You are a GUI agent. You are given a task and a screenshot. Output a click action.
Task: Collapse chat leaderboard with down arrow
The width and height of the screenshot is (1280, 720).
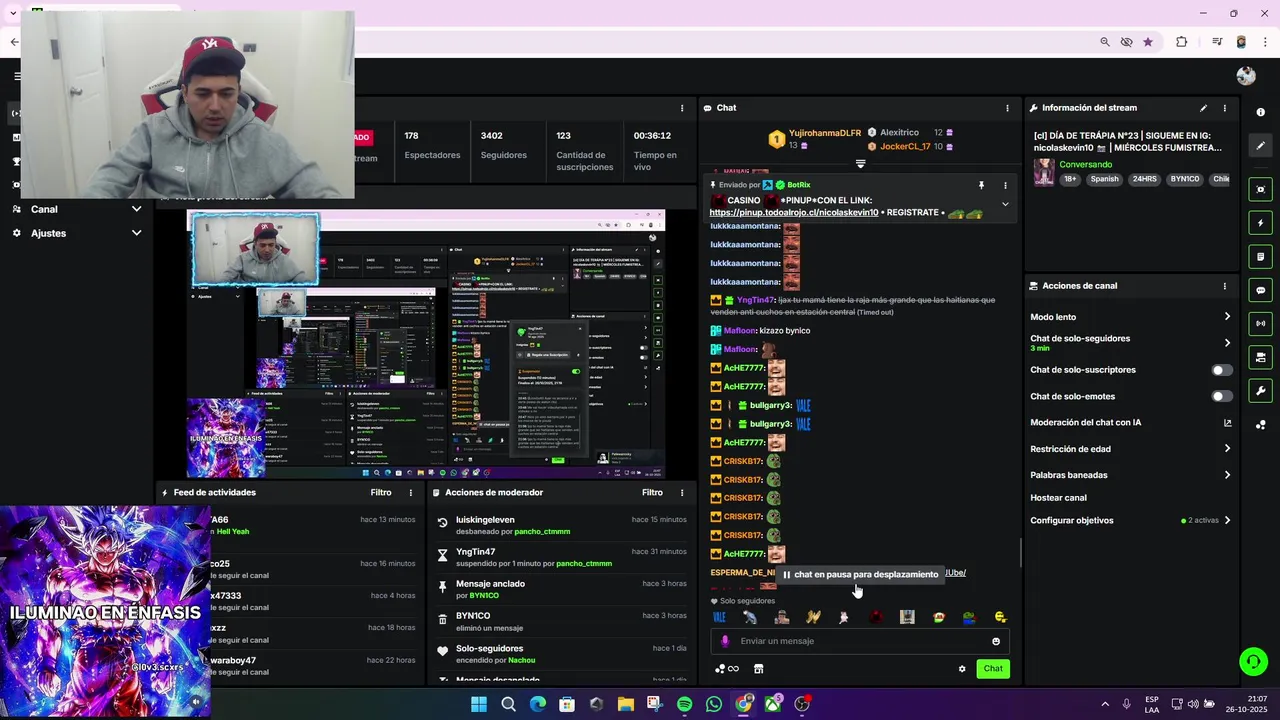coord(860,164)
